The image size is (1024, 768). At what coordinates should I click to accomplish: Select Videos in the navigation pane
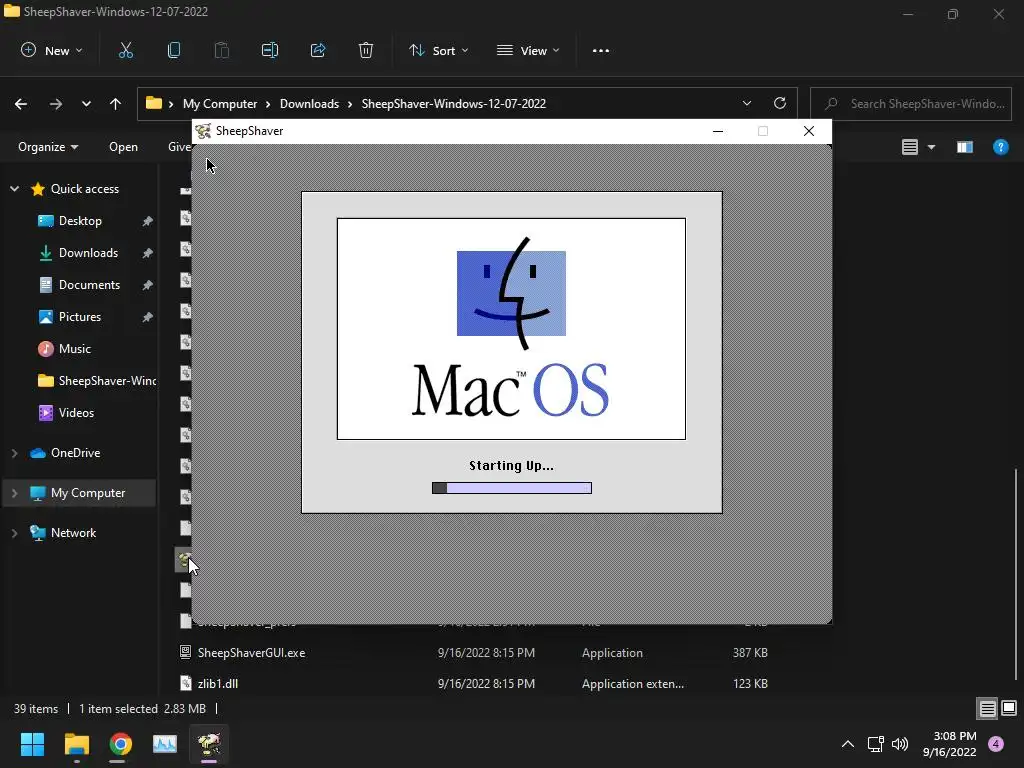click(x=76, y=413)
